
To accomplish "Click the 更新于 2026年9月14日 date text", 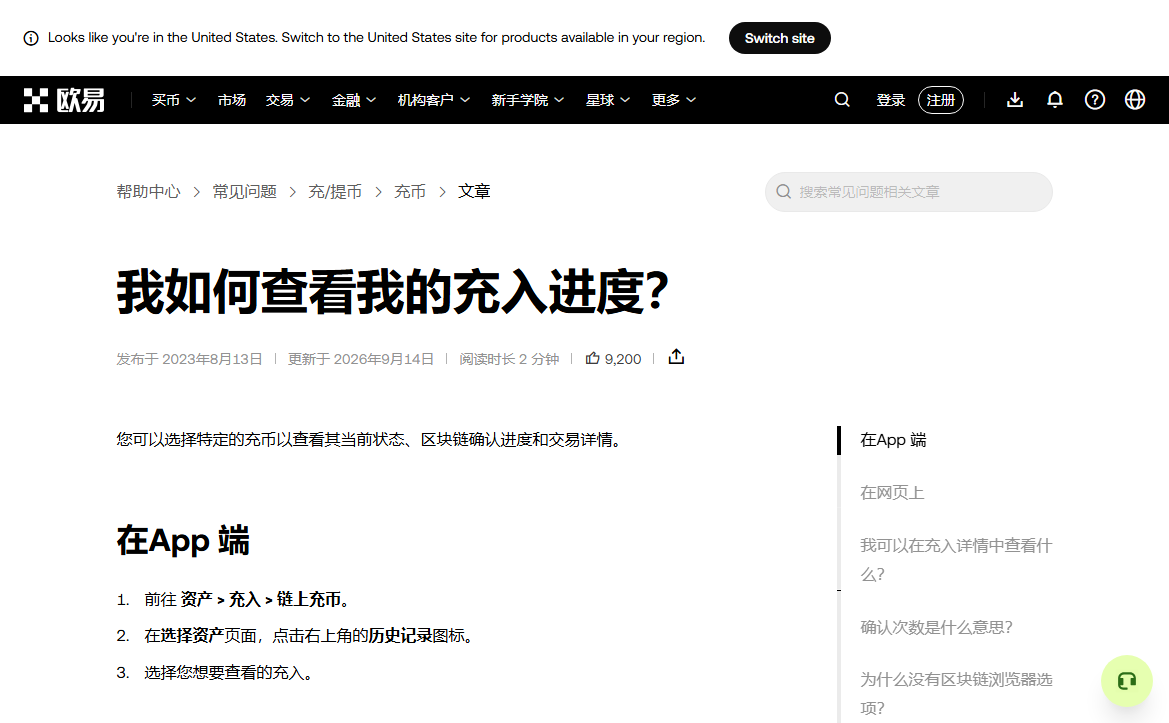I will 361,359.
